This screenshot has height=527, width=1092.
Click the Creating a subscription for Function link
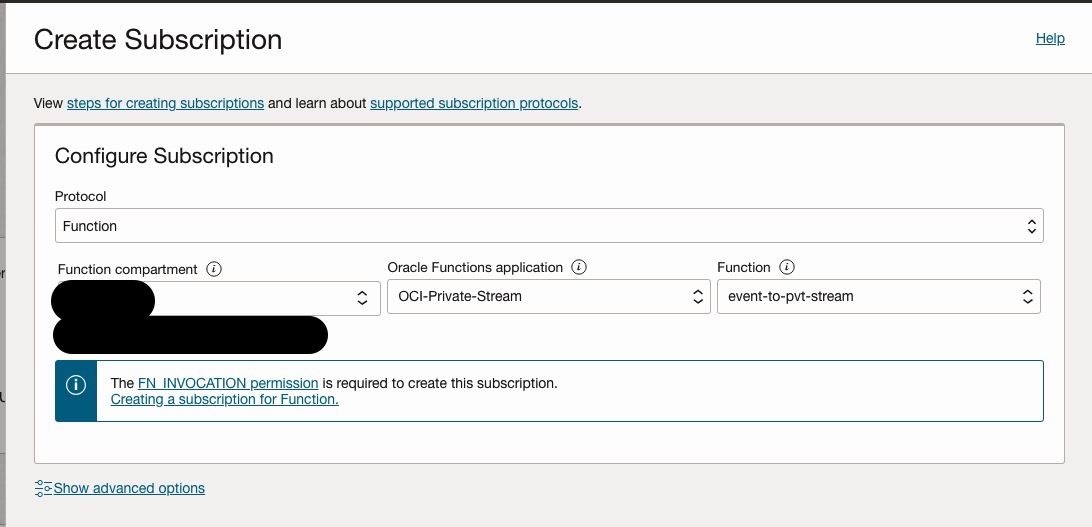pos(224,400)
